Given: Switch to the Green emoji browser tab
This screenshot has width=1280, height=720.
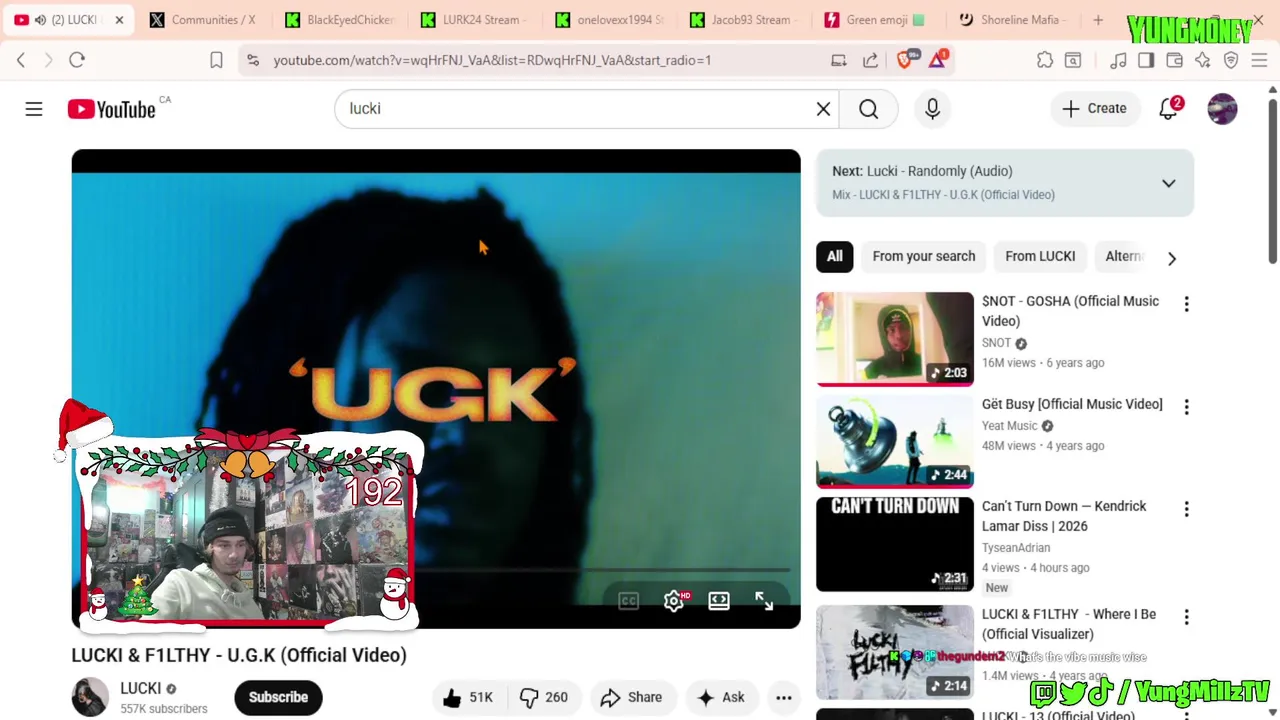Looking at the screenshot, I should (x=879, y=20).
